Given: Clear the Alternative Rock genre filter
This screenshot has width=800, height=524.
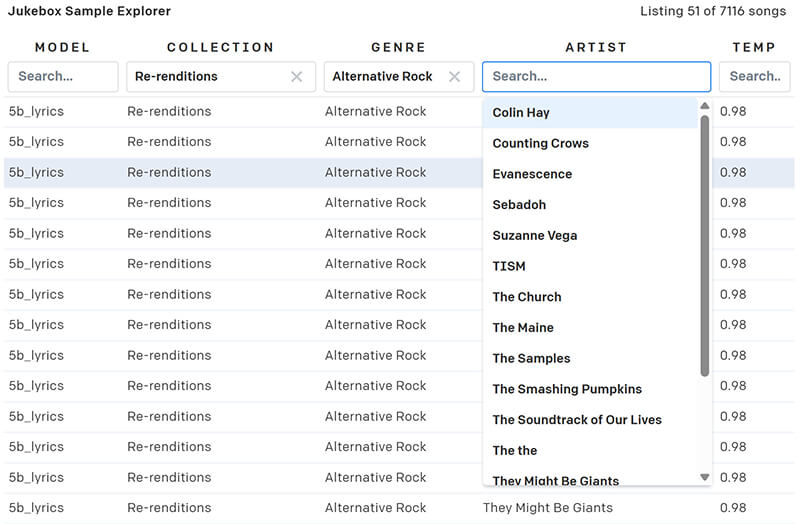Looking at the screenshot, I should 455,77.
